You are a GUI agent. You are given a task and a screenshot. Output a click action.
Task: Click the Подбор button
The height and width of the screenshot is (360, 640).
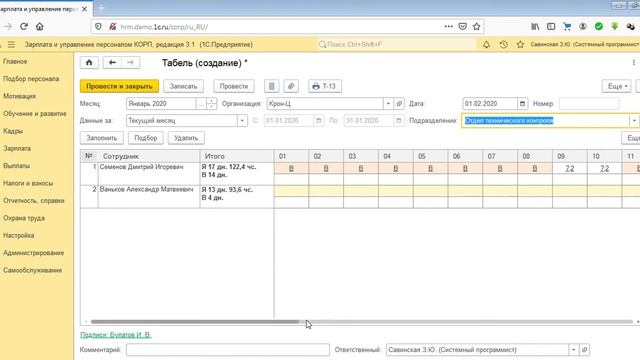146,138
